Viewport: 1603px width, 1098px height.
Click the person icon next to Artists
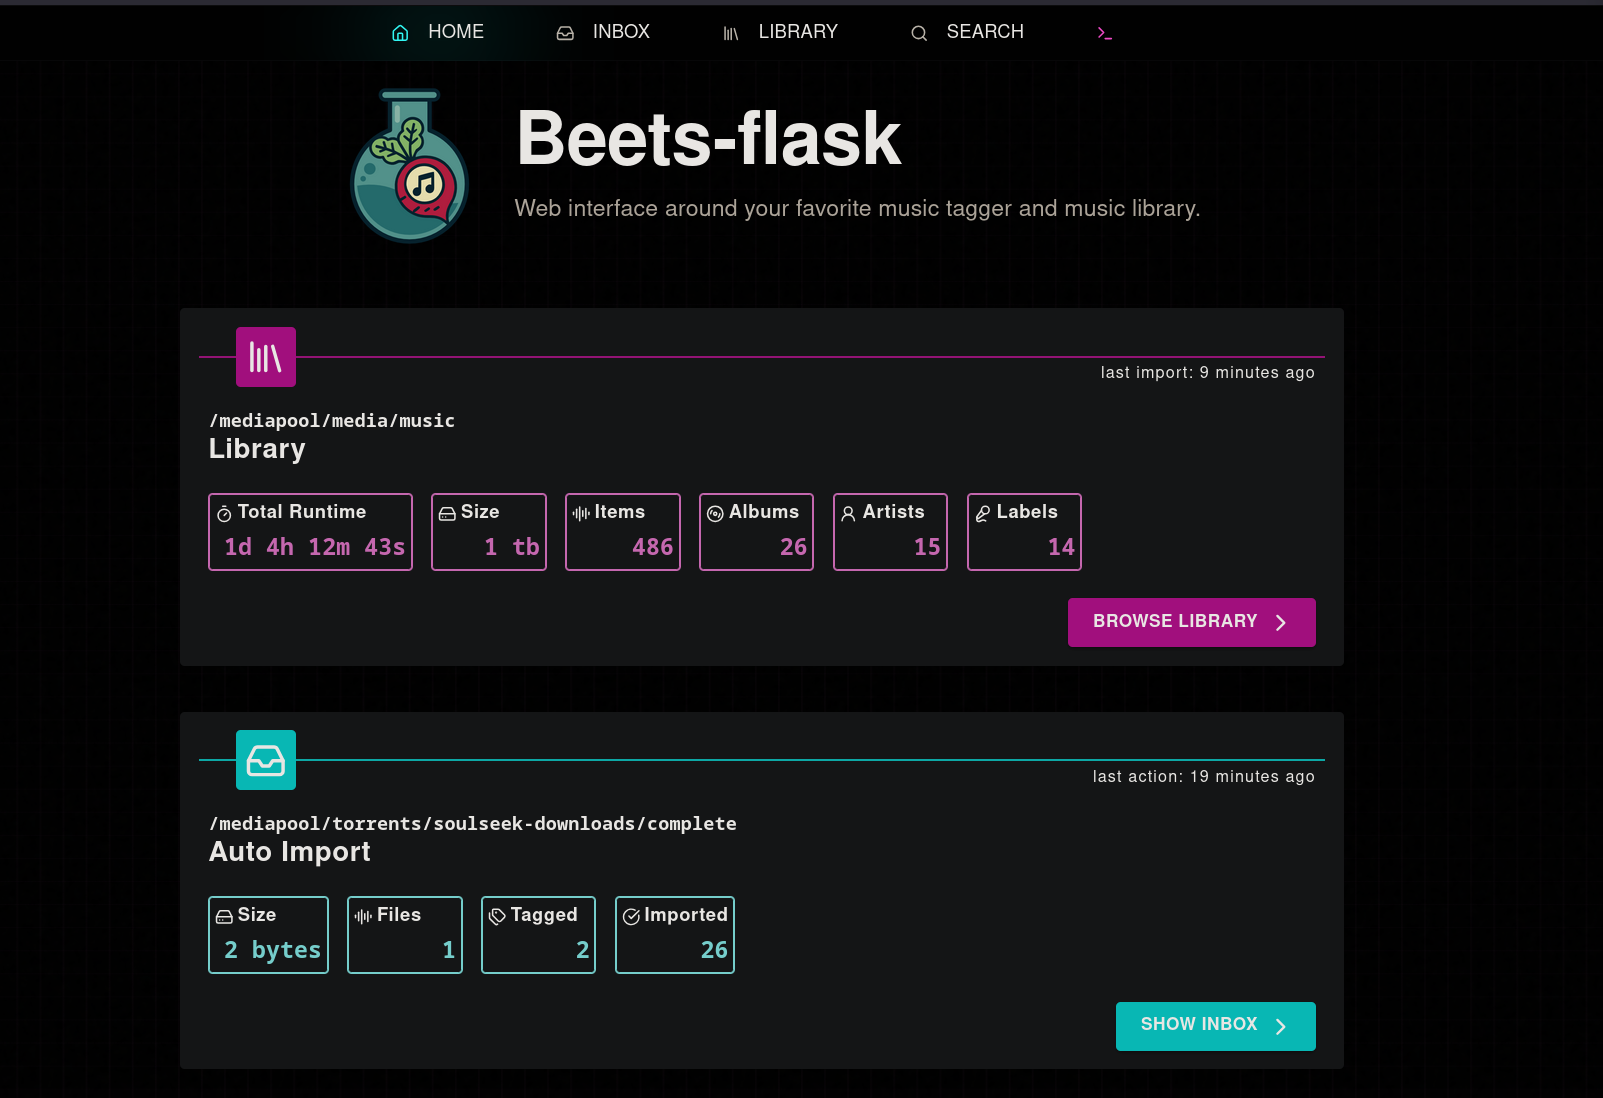pyautogui.click(x=848, y=513)
